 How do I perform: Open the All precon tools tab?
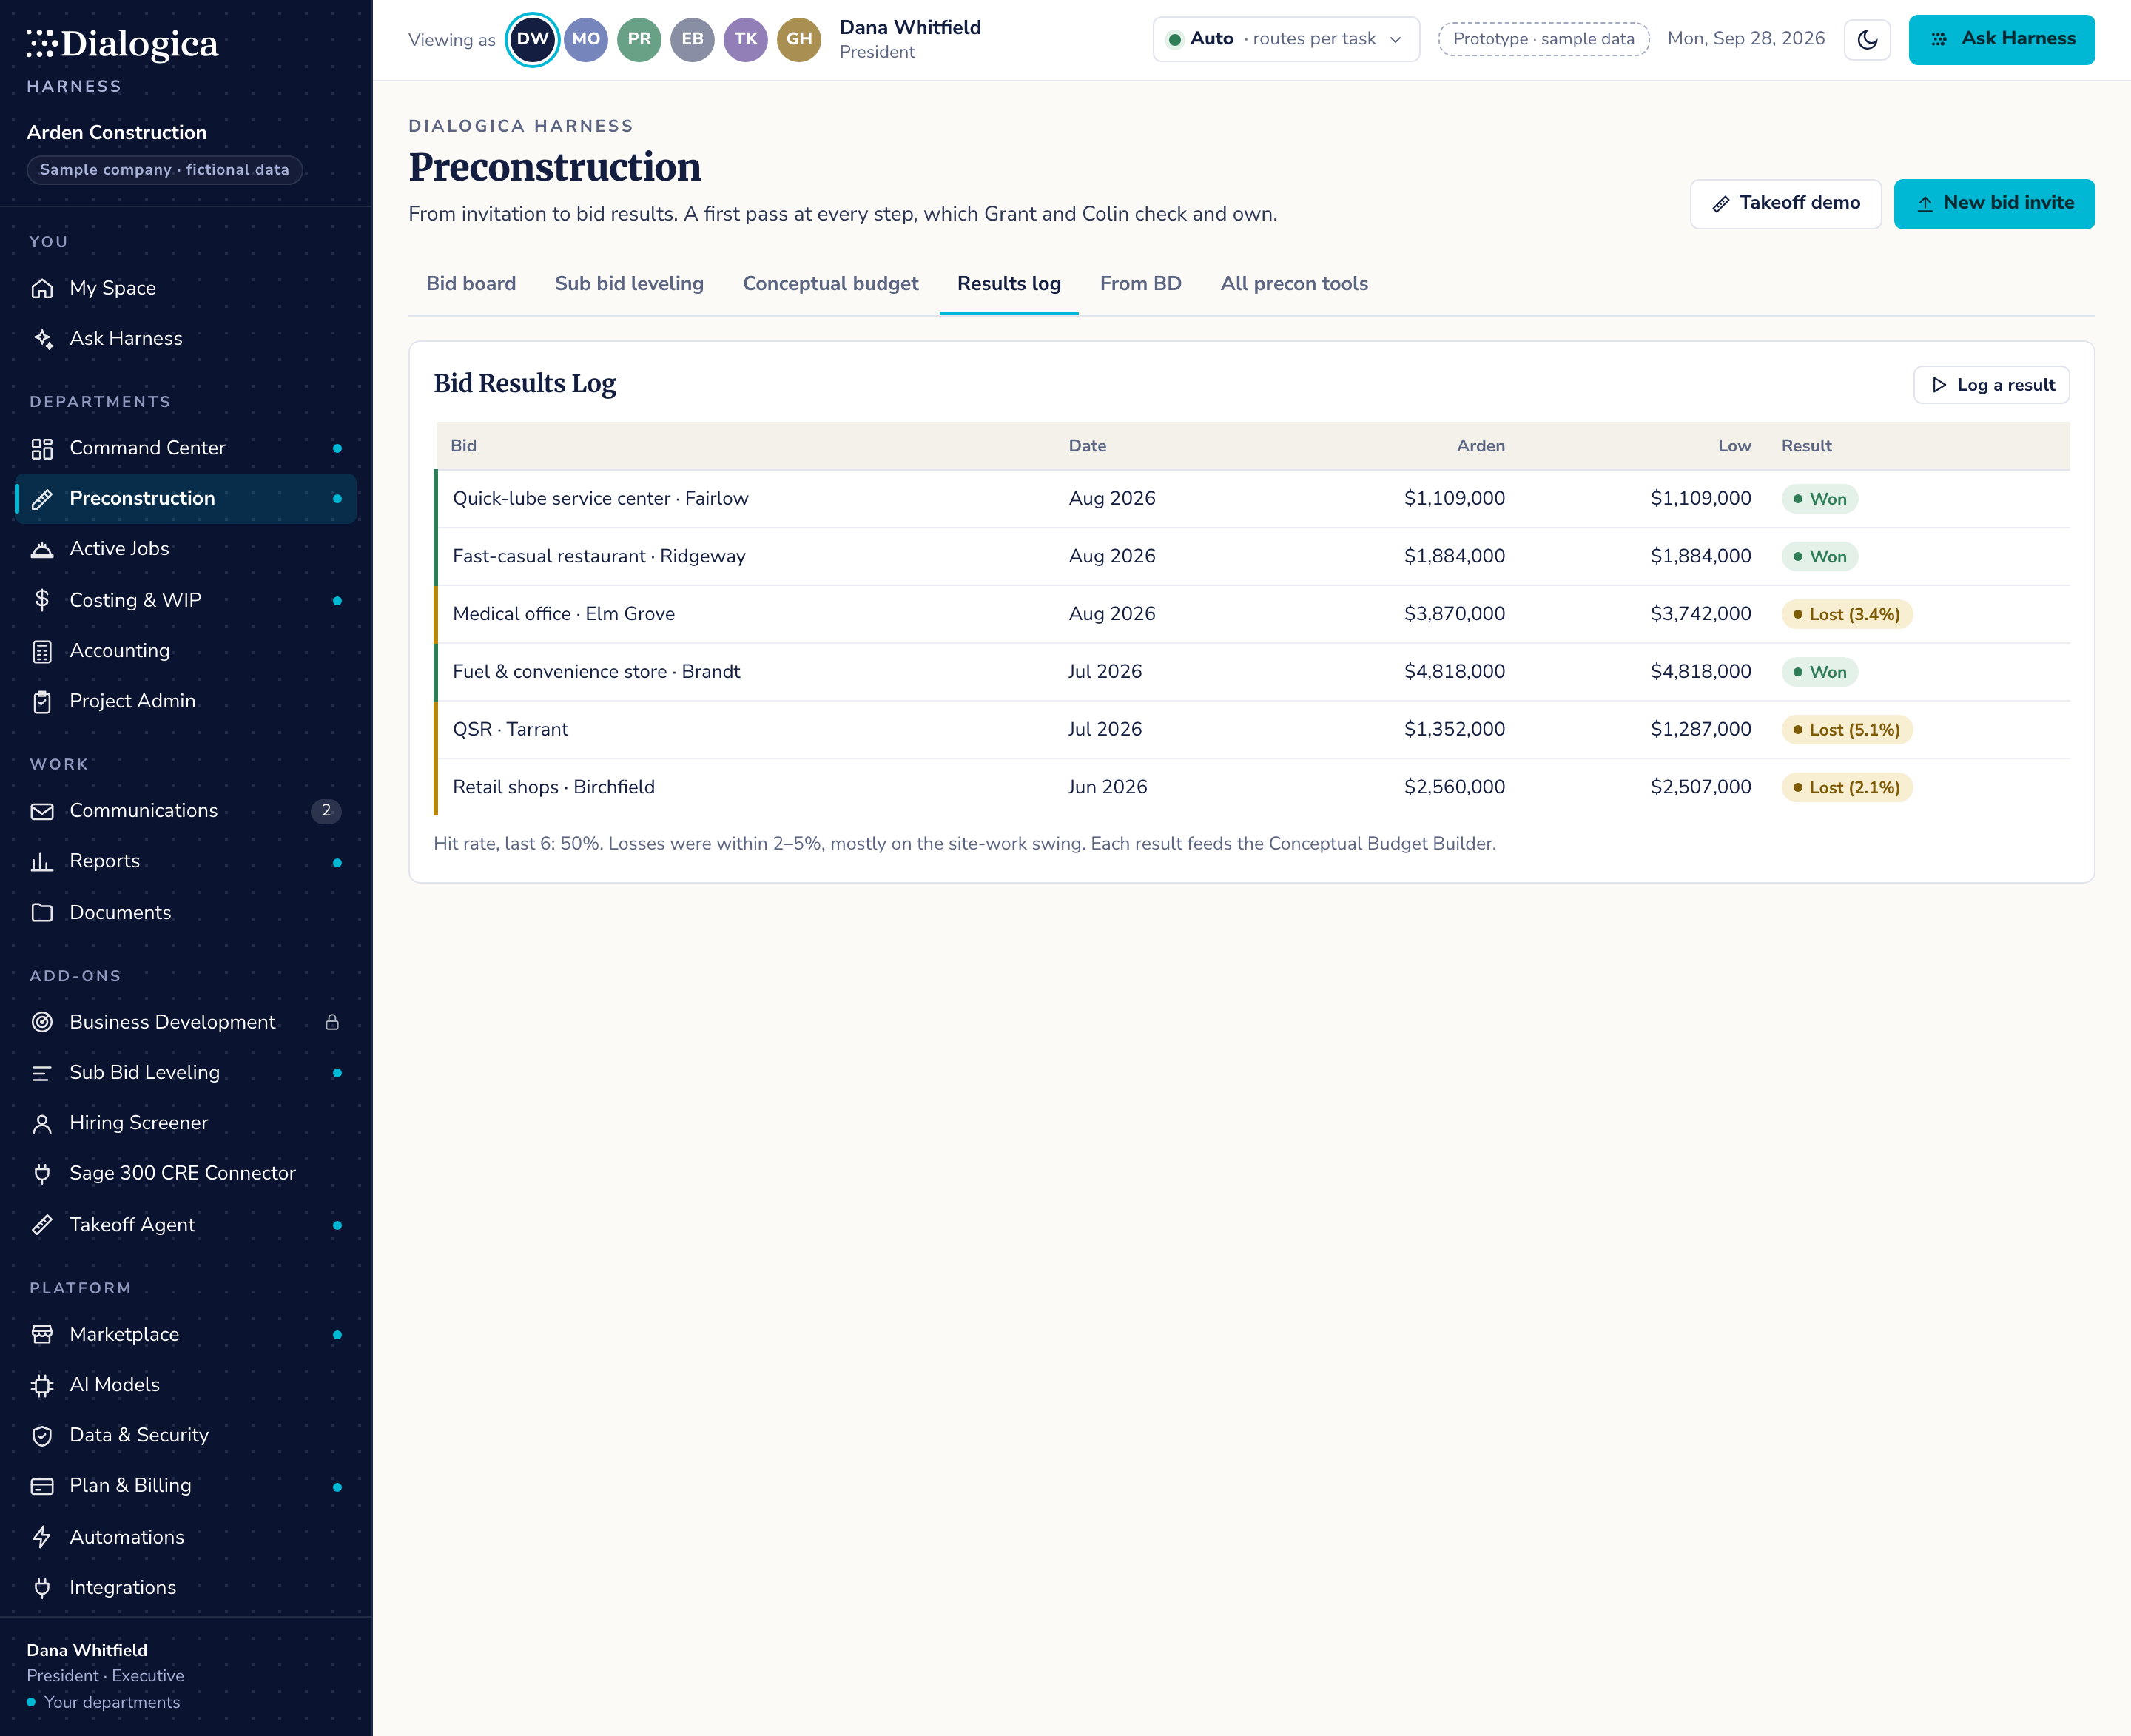(x=1294, y=284)
